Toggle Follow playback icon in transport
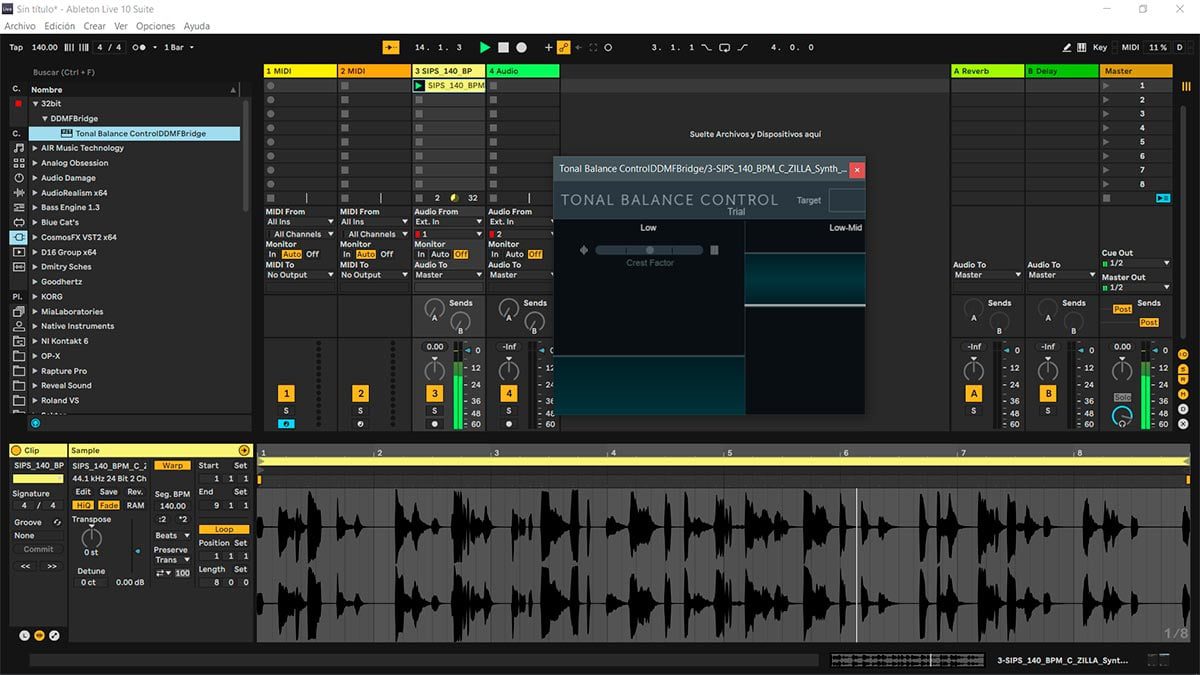The width and height of the screenshot is (1200, 675). coord(390,47)
